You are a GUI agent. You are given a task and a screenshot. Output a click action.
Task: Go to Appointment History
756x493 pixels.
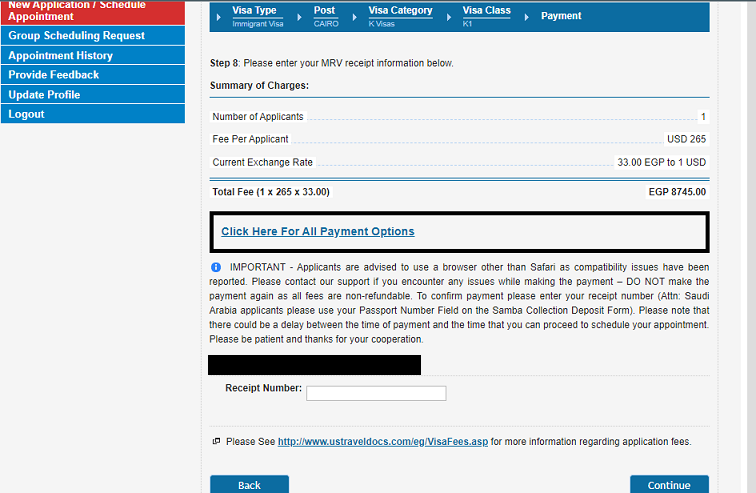click(93, 55)
